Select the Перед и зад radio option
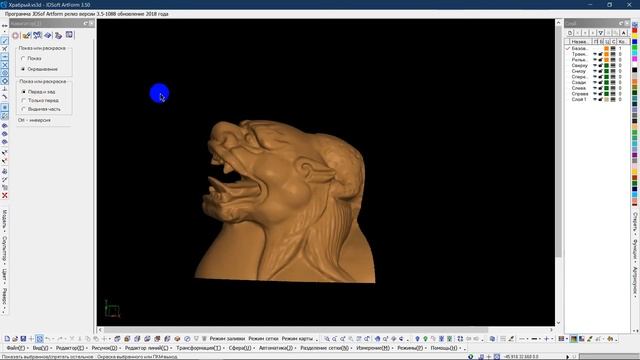640x360 pixels. 24,92
